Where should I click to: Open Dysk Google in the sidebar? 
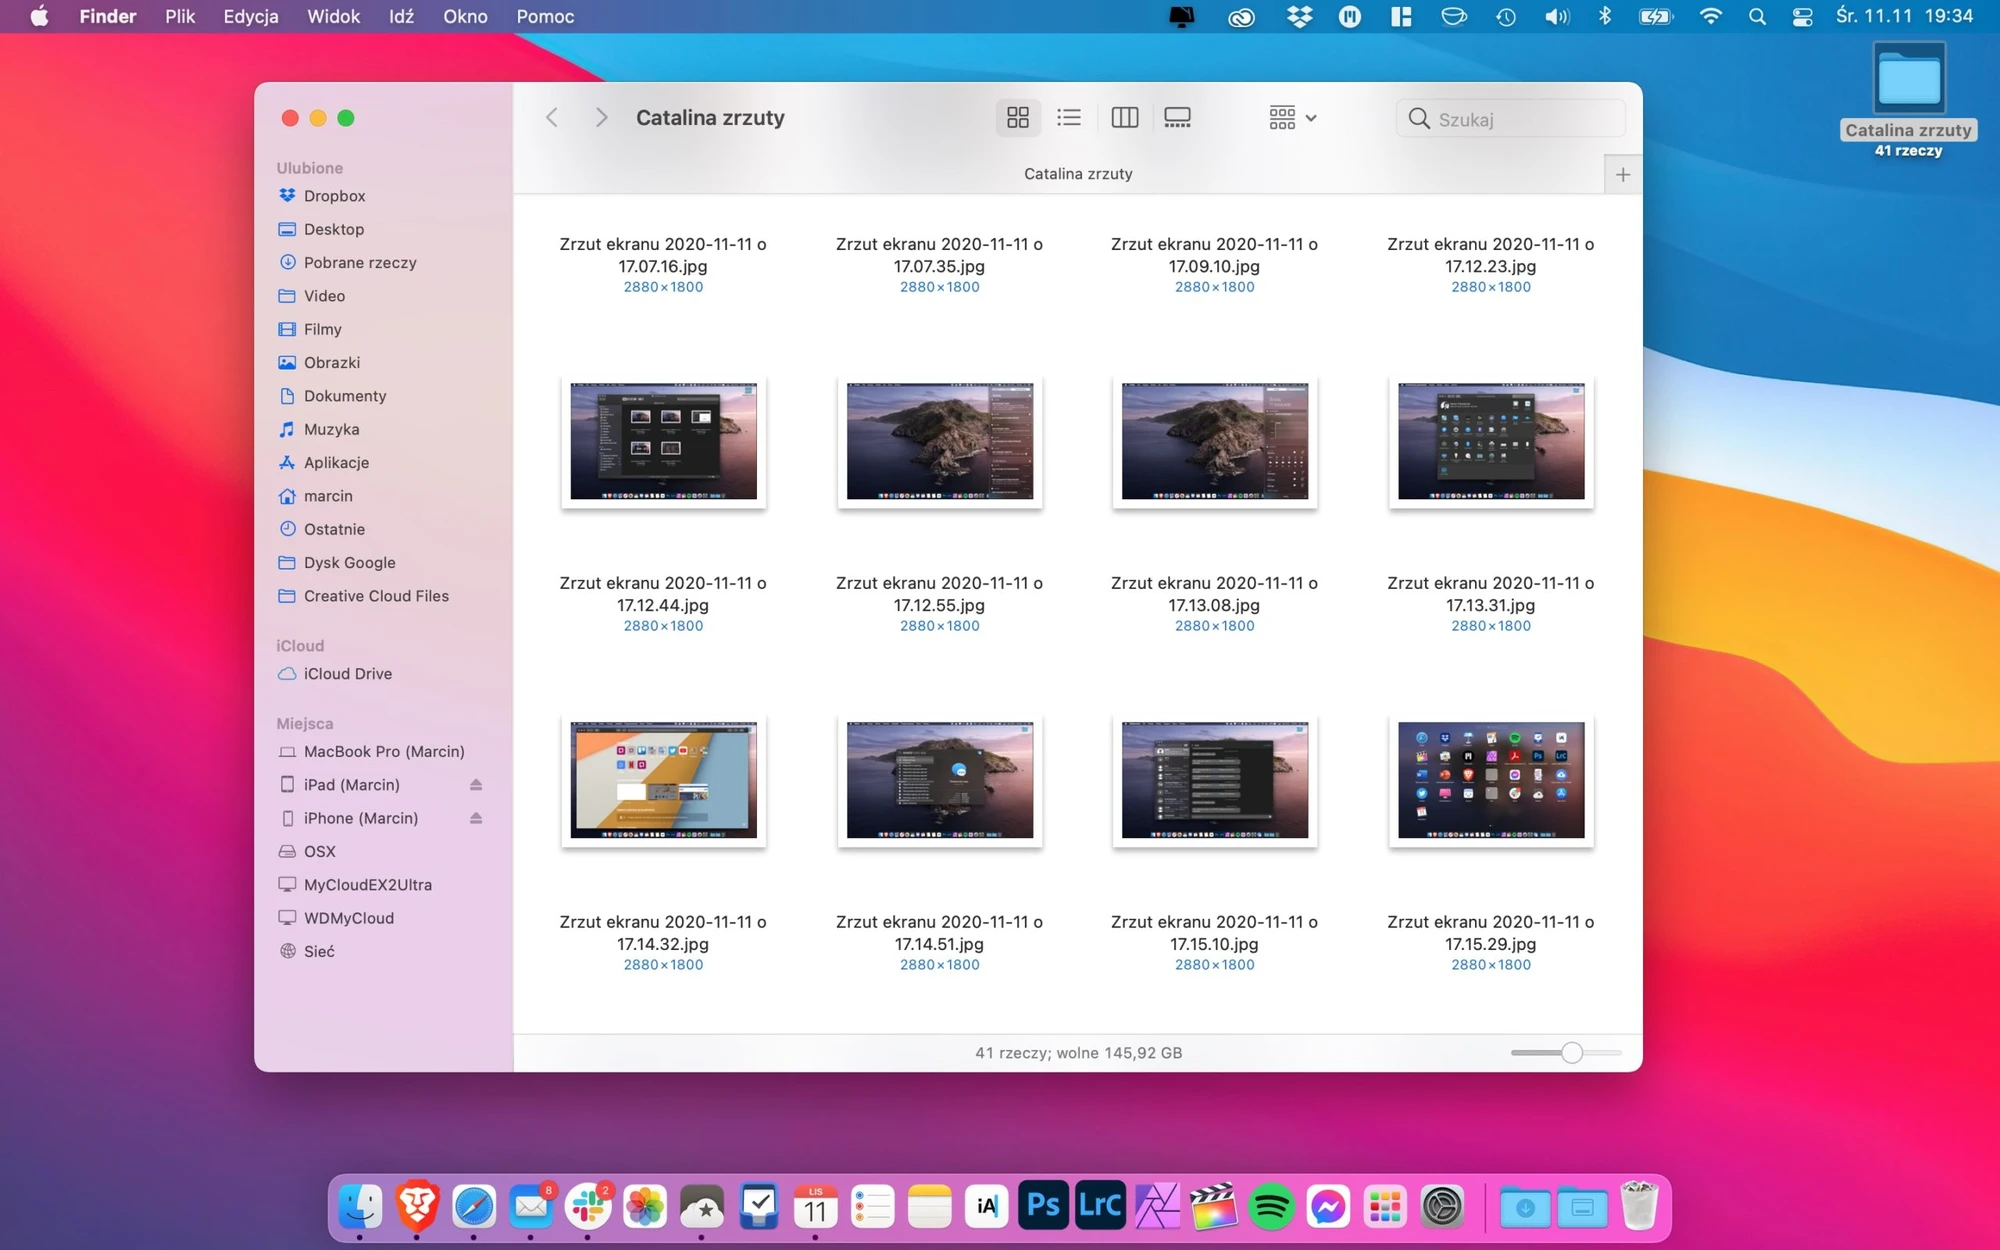pyautogui.click(x=349, y=563)
